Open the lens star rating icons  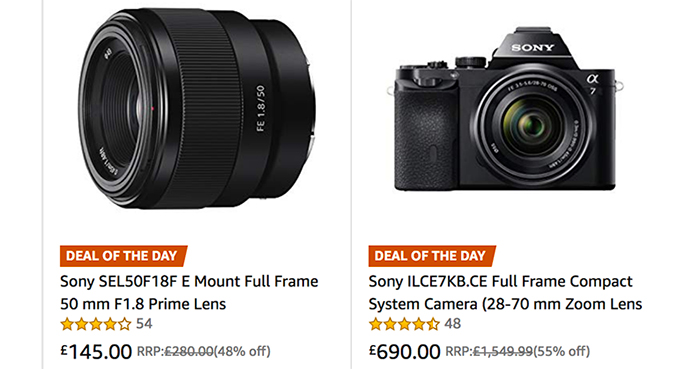96,324
